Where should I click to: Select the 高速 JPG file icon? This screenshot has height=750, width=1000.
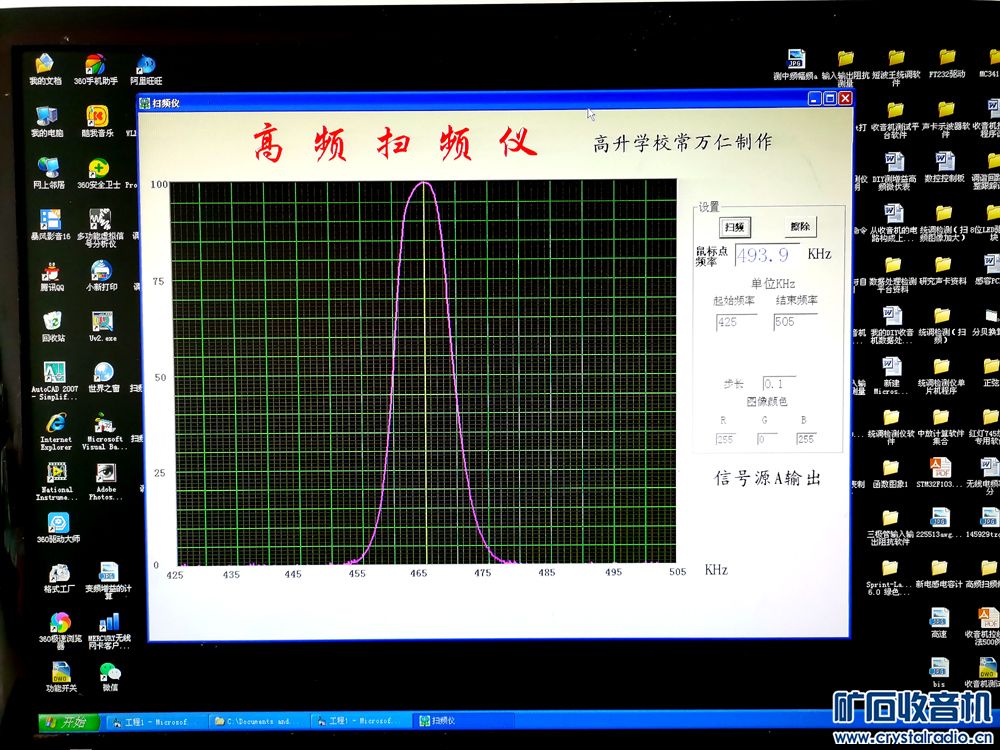click(939, 623)
